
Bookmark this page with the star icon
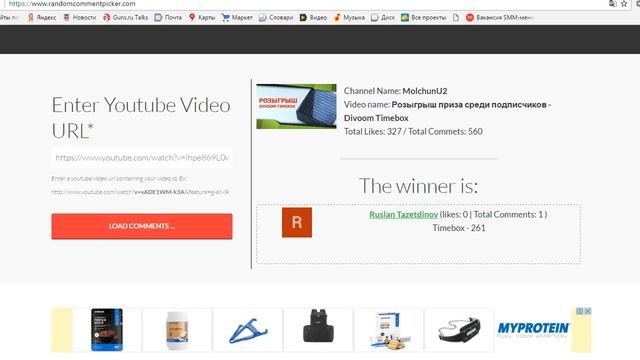tap(624, 4)
